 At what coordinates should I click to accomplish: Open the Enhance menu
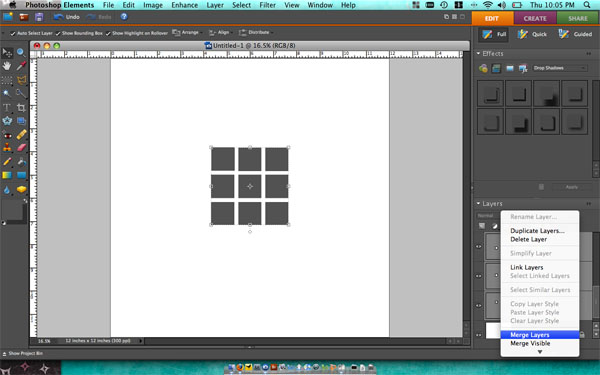[184, 5]
